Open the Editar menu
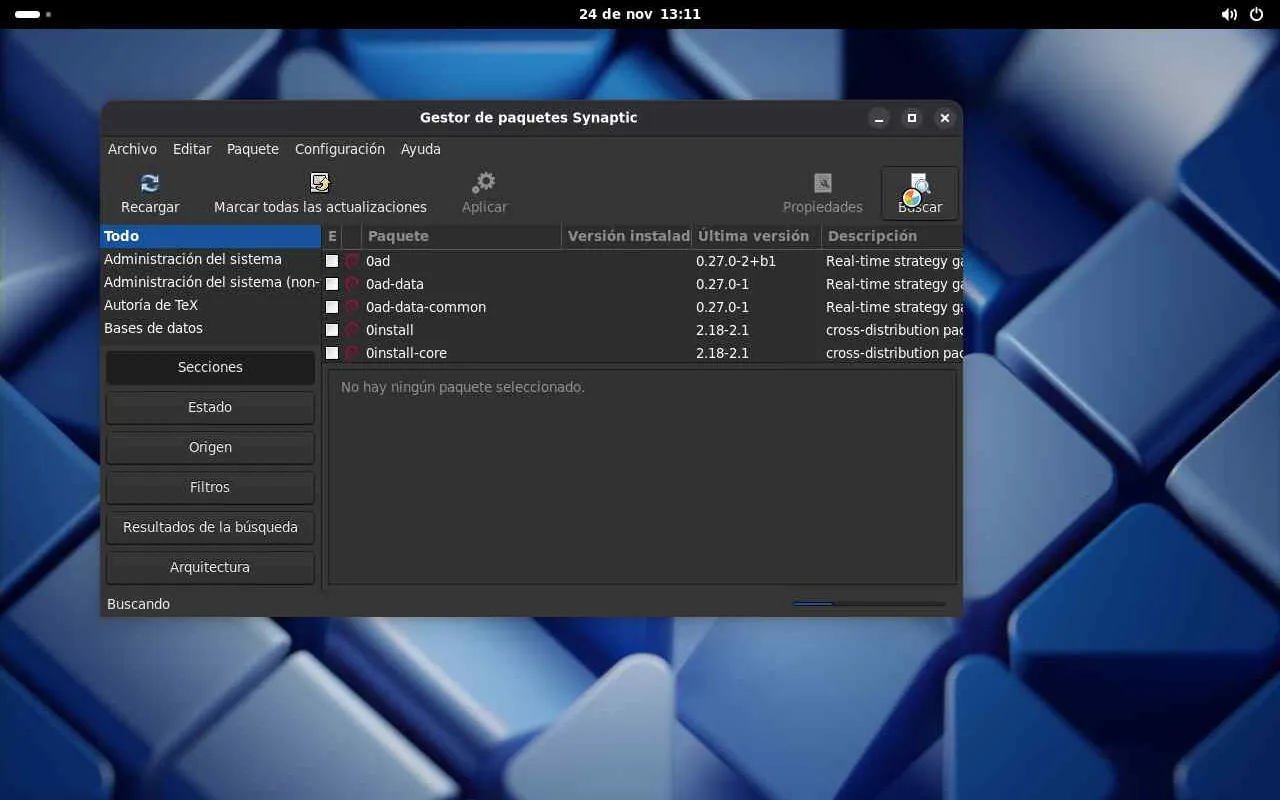 (x=192, y=149)
